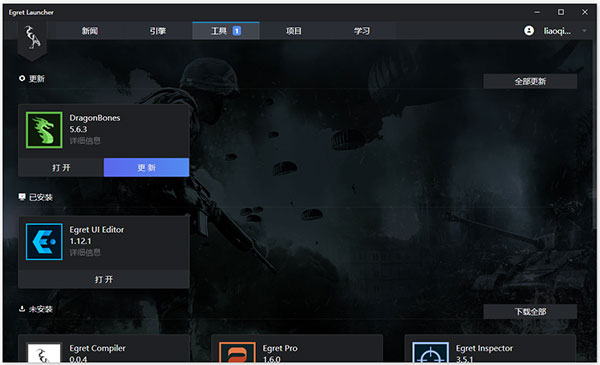Click 全部更新 update all button
This screenshot has width=600, height=365.
[x=530, y=81]
